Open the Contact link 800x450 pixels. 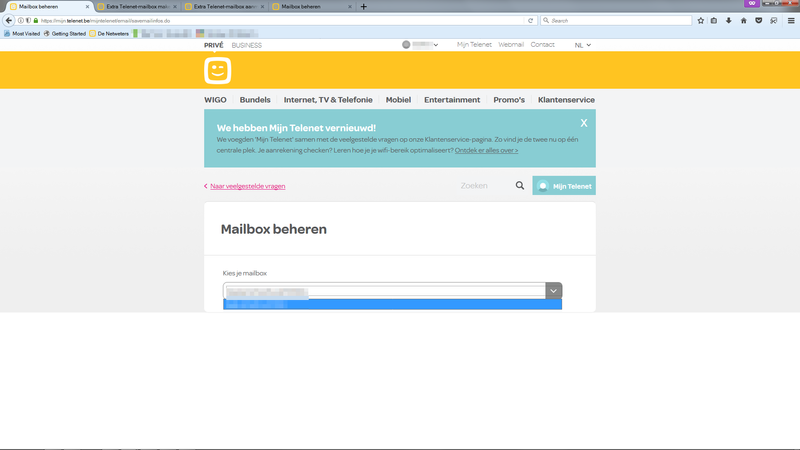542,45
